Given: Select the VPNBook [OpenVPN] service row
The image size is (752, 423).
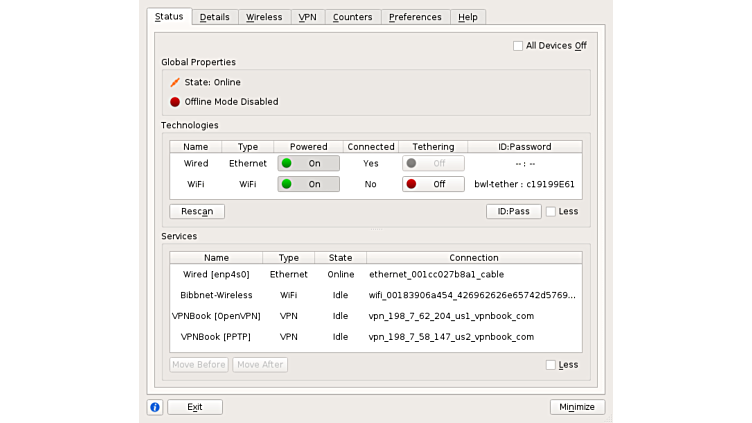Looking at the screenshot, I should [x=375, y=316].
